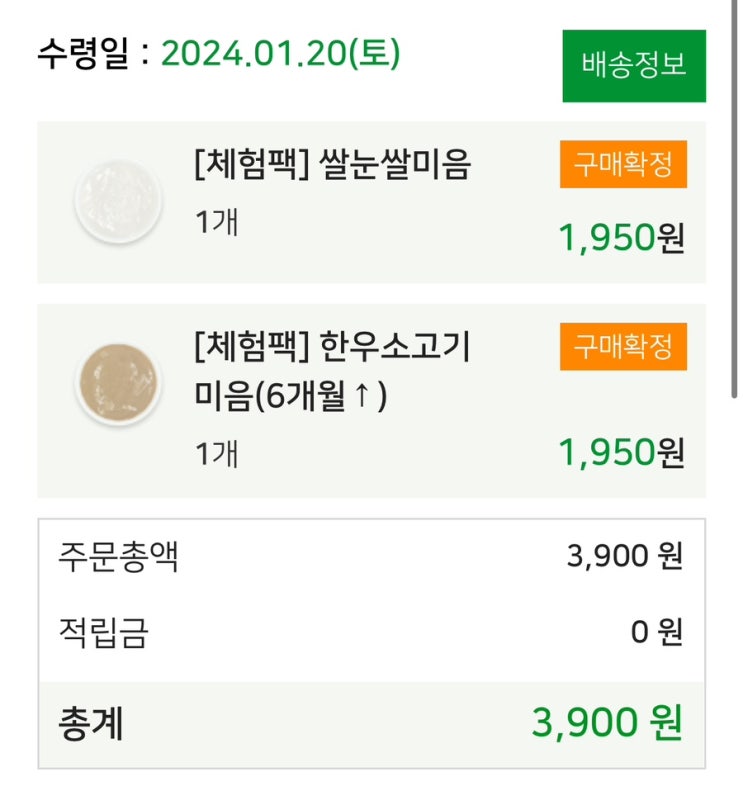Click the 1개 quantity under 한우소고기 미음
This screenshot has height=786, width=743.
(216, 453)
